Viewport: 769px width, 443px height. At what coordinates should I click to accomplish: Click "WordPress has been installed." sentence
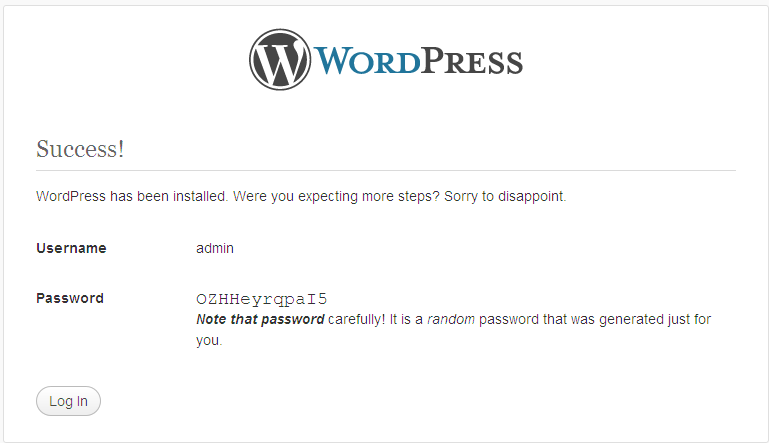coord(132,196)
